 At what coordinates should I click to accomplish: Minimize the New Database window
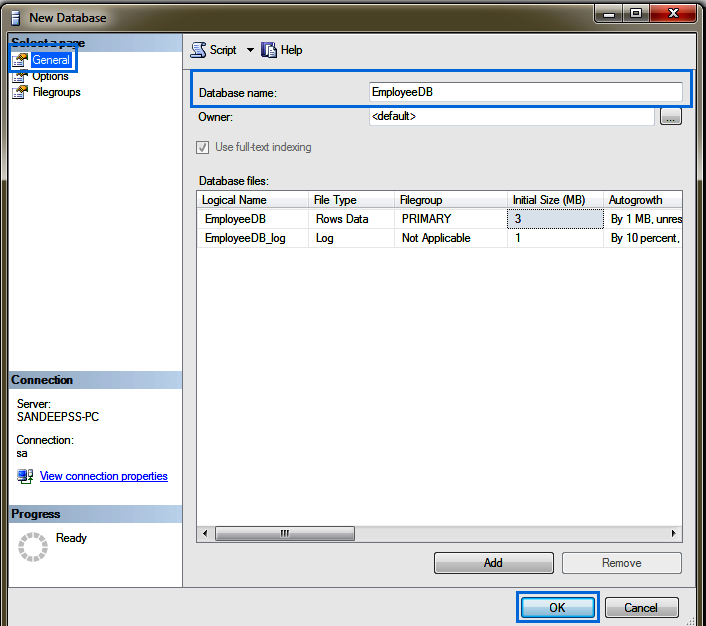609,14
